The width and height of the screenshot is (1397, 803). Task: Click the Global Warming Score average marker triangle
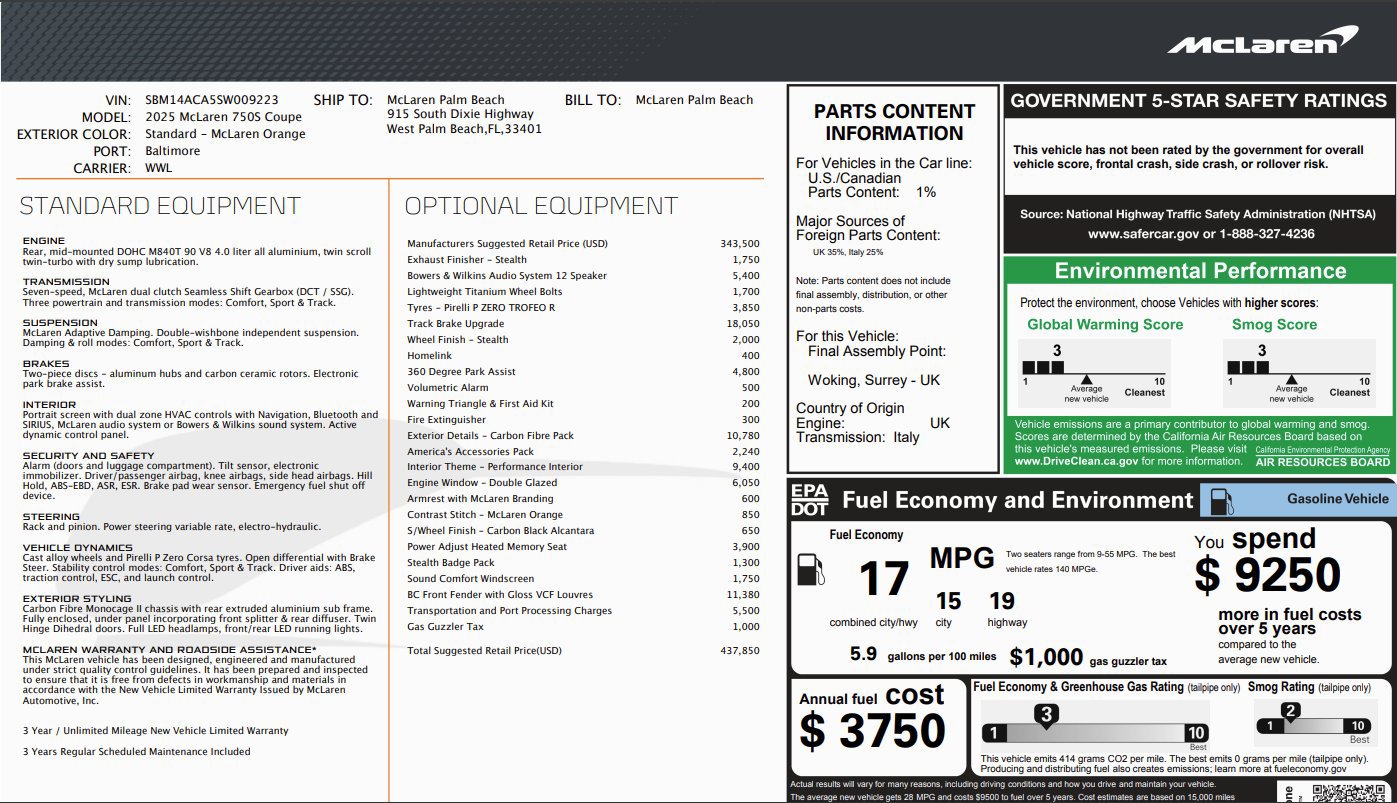click(x=1086, y=381)
